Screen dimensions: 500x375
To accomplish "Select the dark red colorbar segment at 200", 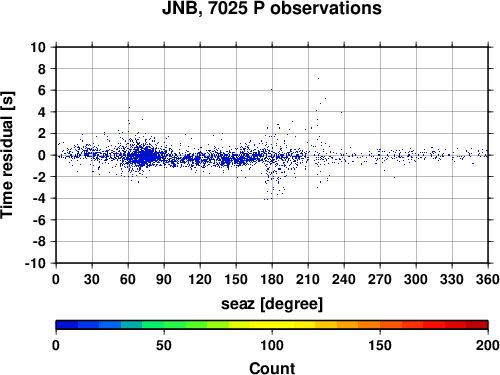I will (477, 325).
